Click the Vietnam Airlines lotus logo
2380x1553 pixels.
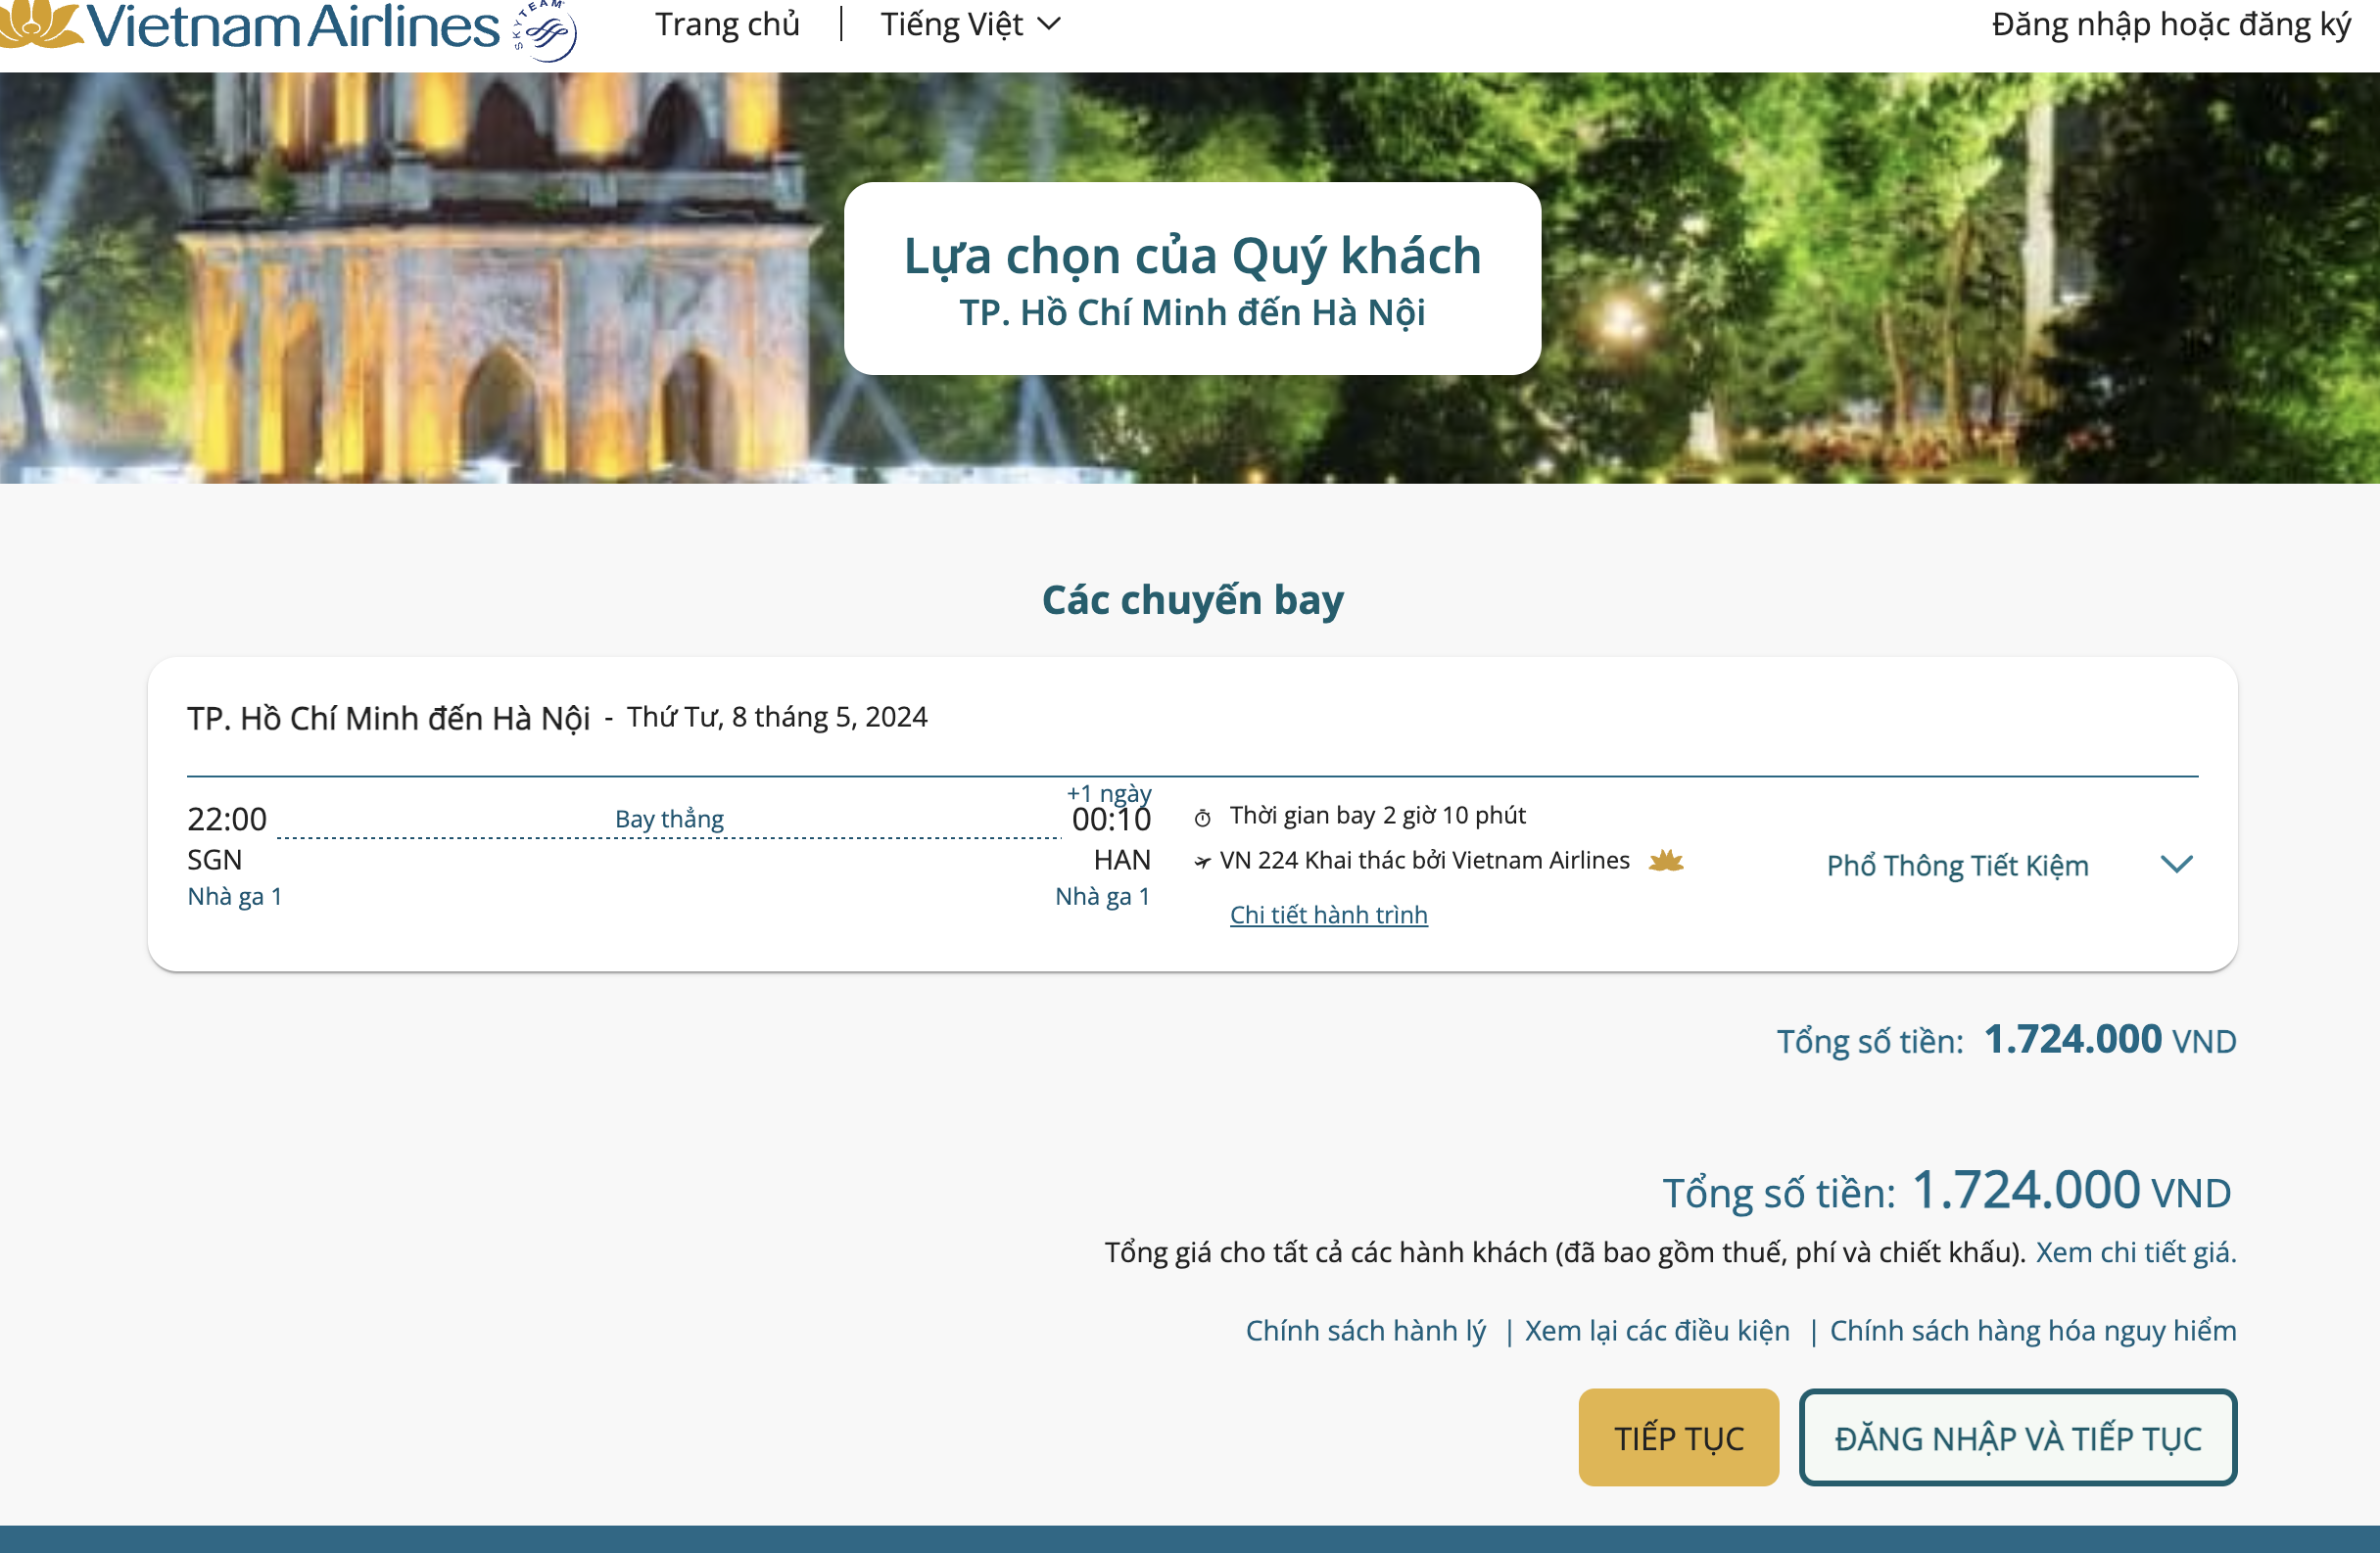click(250, 26)
